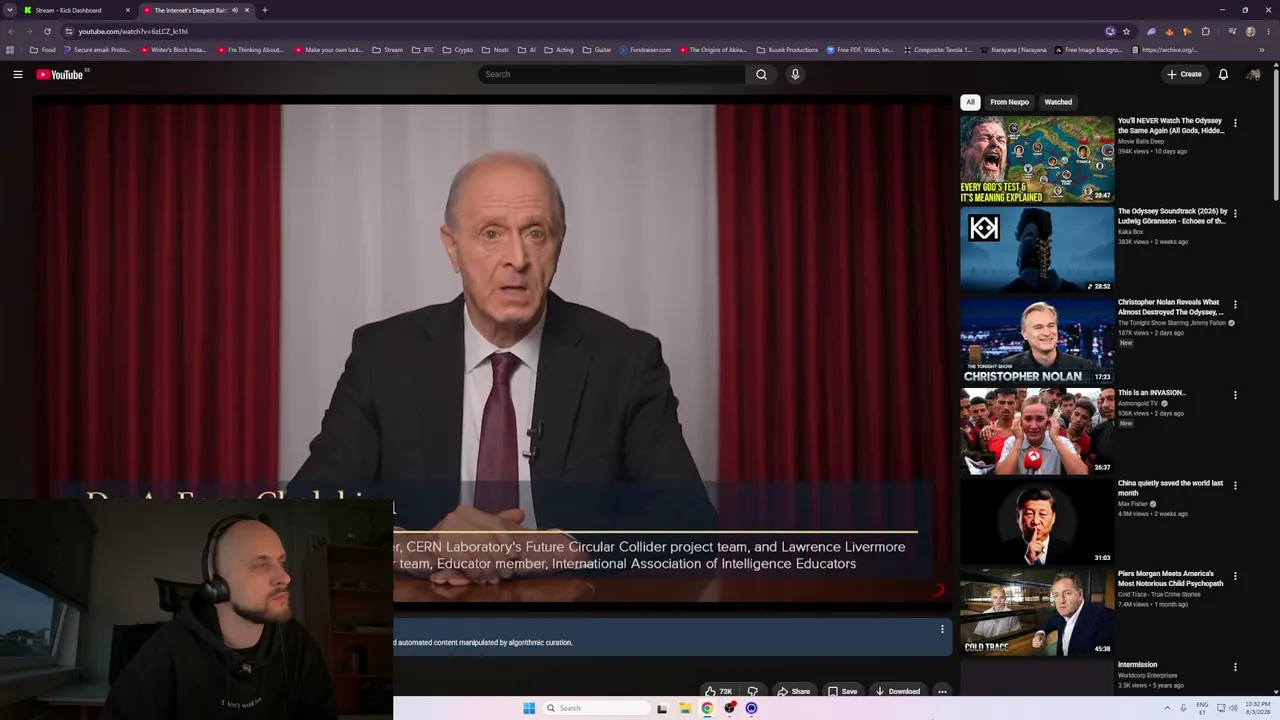The height and width of the screenshot is (720, 1280).
Task: Switch to the Stream - Kick Dashboard tab
Action: click(x=78, y=10)
